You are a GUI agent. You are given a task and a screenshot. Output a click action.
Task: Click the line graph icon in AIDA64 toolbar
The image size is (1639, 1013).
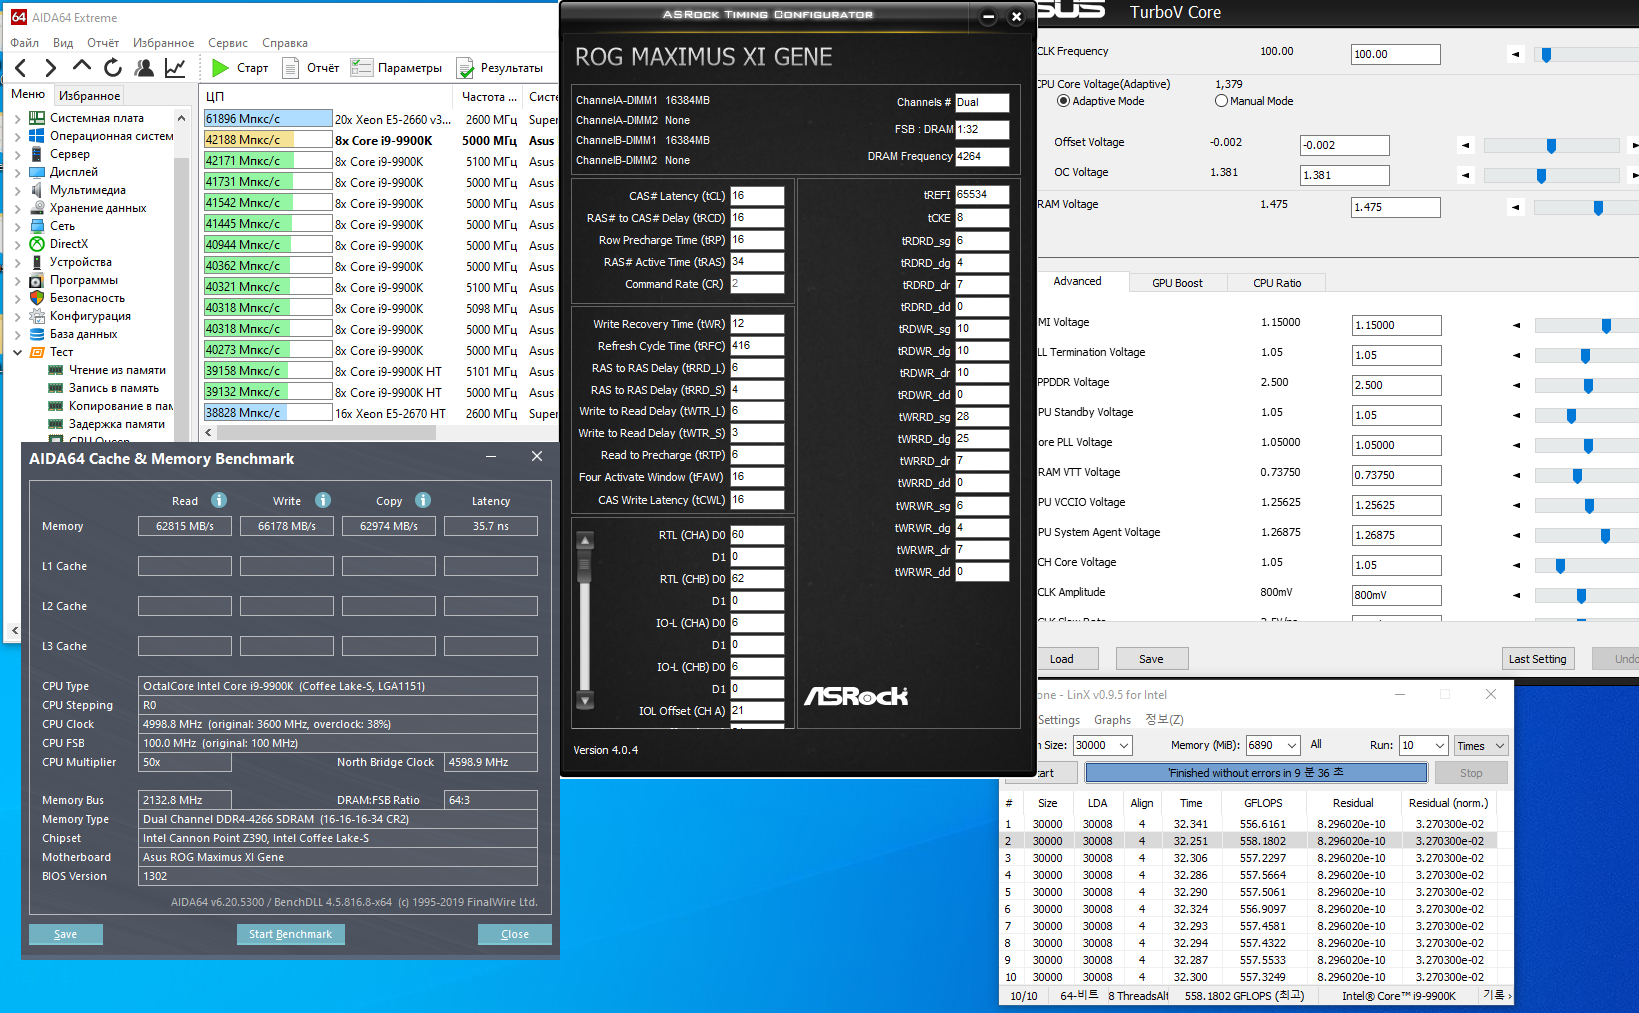175,68
